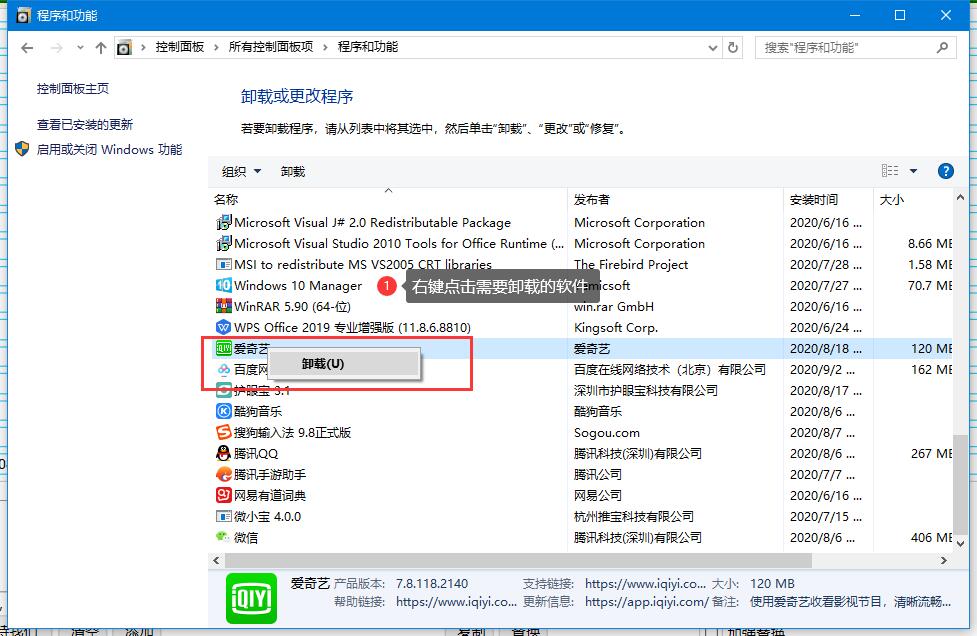Click the 搜狗输入法 icon
The height and width of the screenshot is (636, 977).
click(224, 432)
